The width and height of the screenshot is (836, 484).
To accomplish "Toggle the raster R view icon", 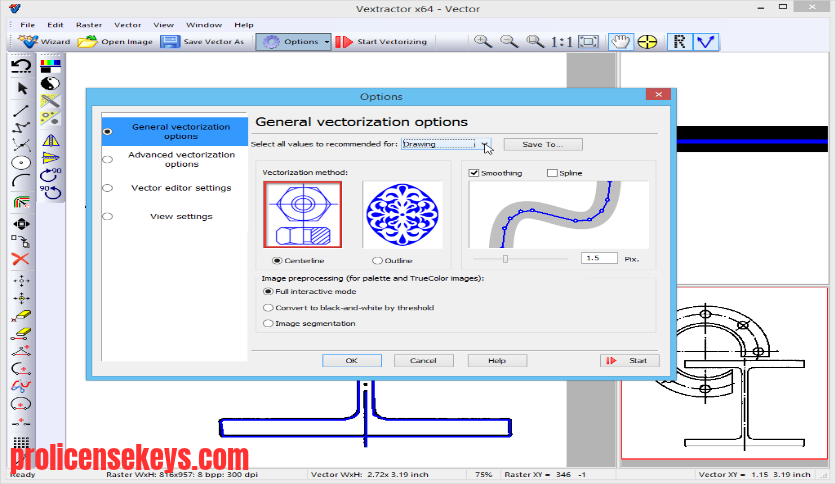I will (x=680, y=42).
